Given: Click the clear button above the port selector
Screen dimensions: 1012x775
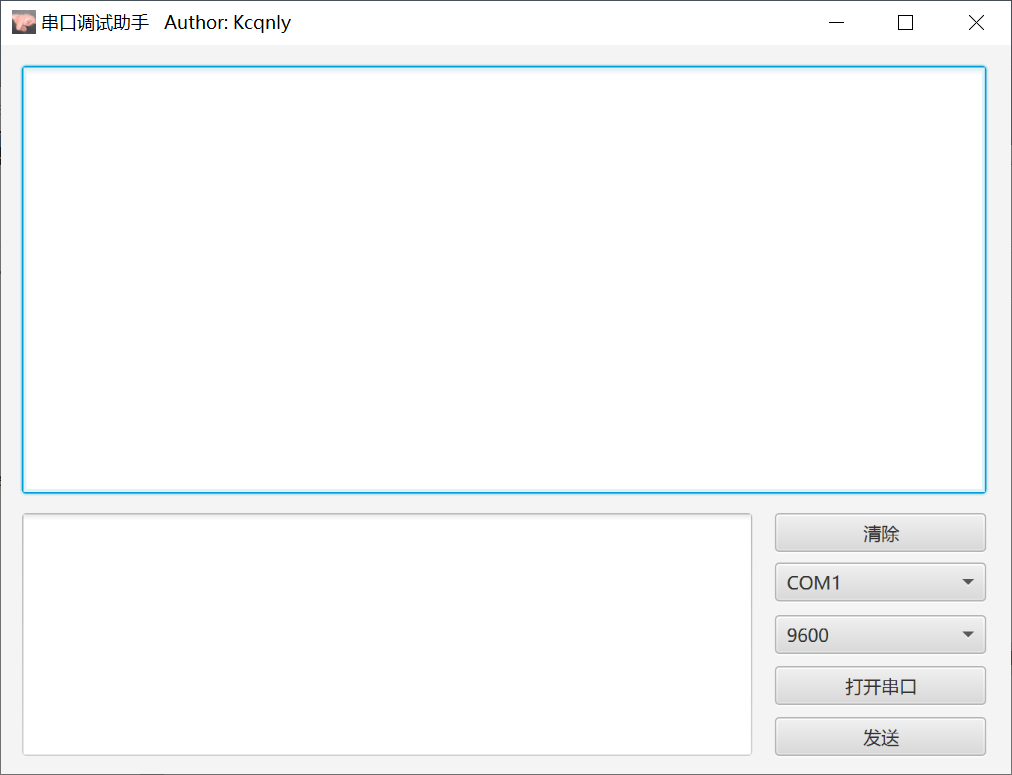Looking at the screenshot, I should pyautogui.click(x=880, y=532).
